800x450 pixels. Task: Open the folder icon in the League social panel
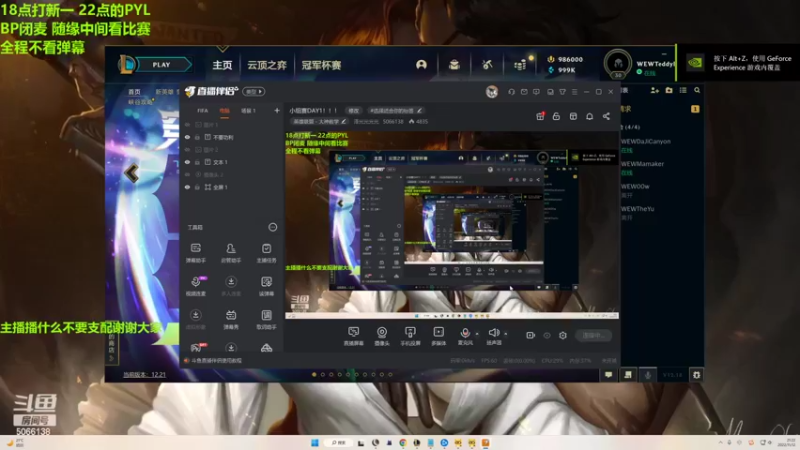[x=669, y=90]
